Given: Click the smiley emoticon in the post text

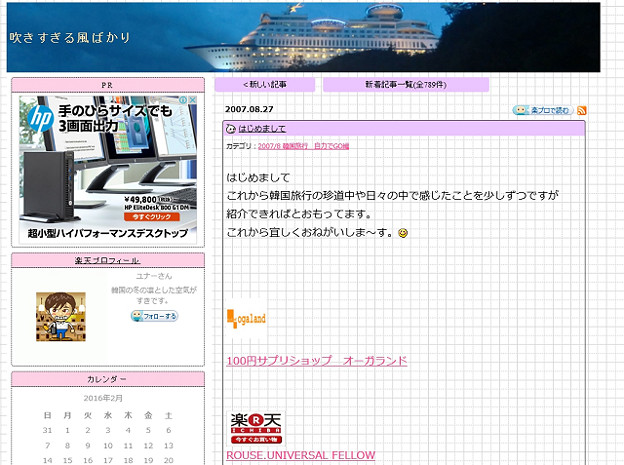Looking at the screenshot, I should point(403,233).
